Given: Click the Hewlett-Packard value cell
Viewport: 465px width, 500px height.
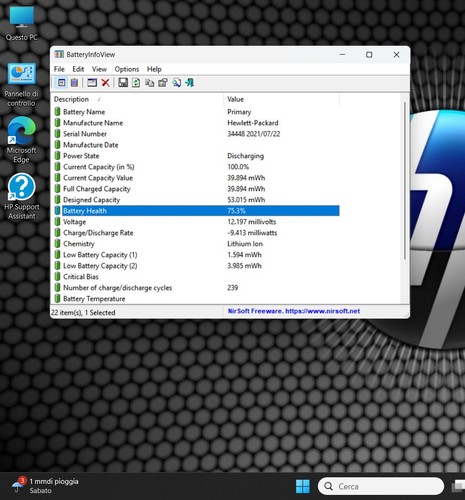Looking at the screenshot, I should 253,123.
